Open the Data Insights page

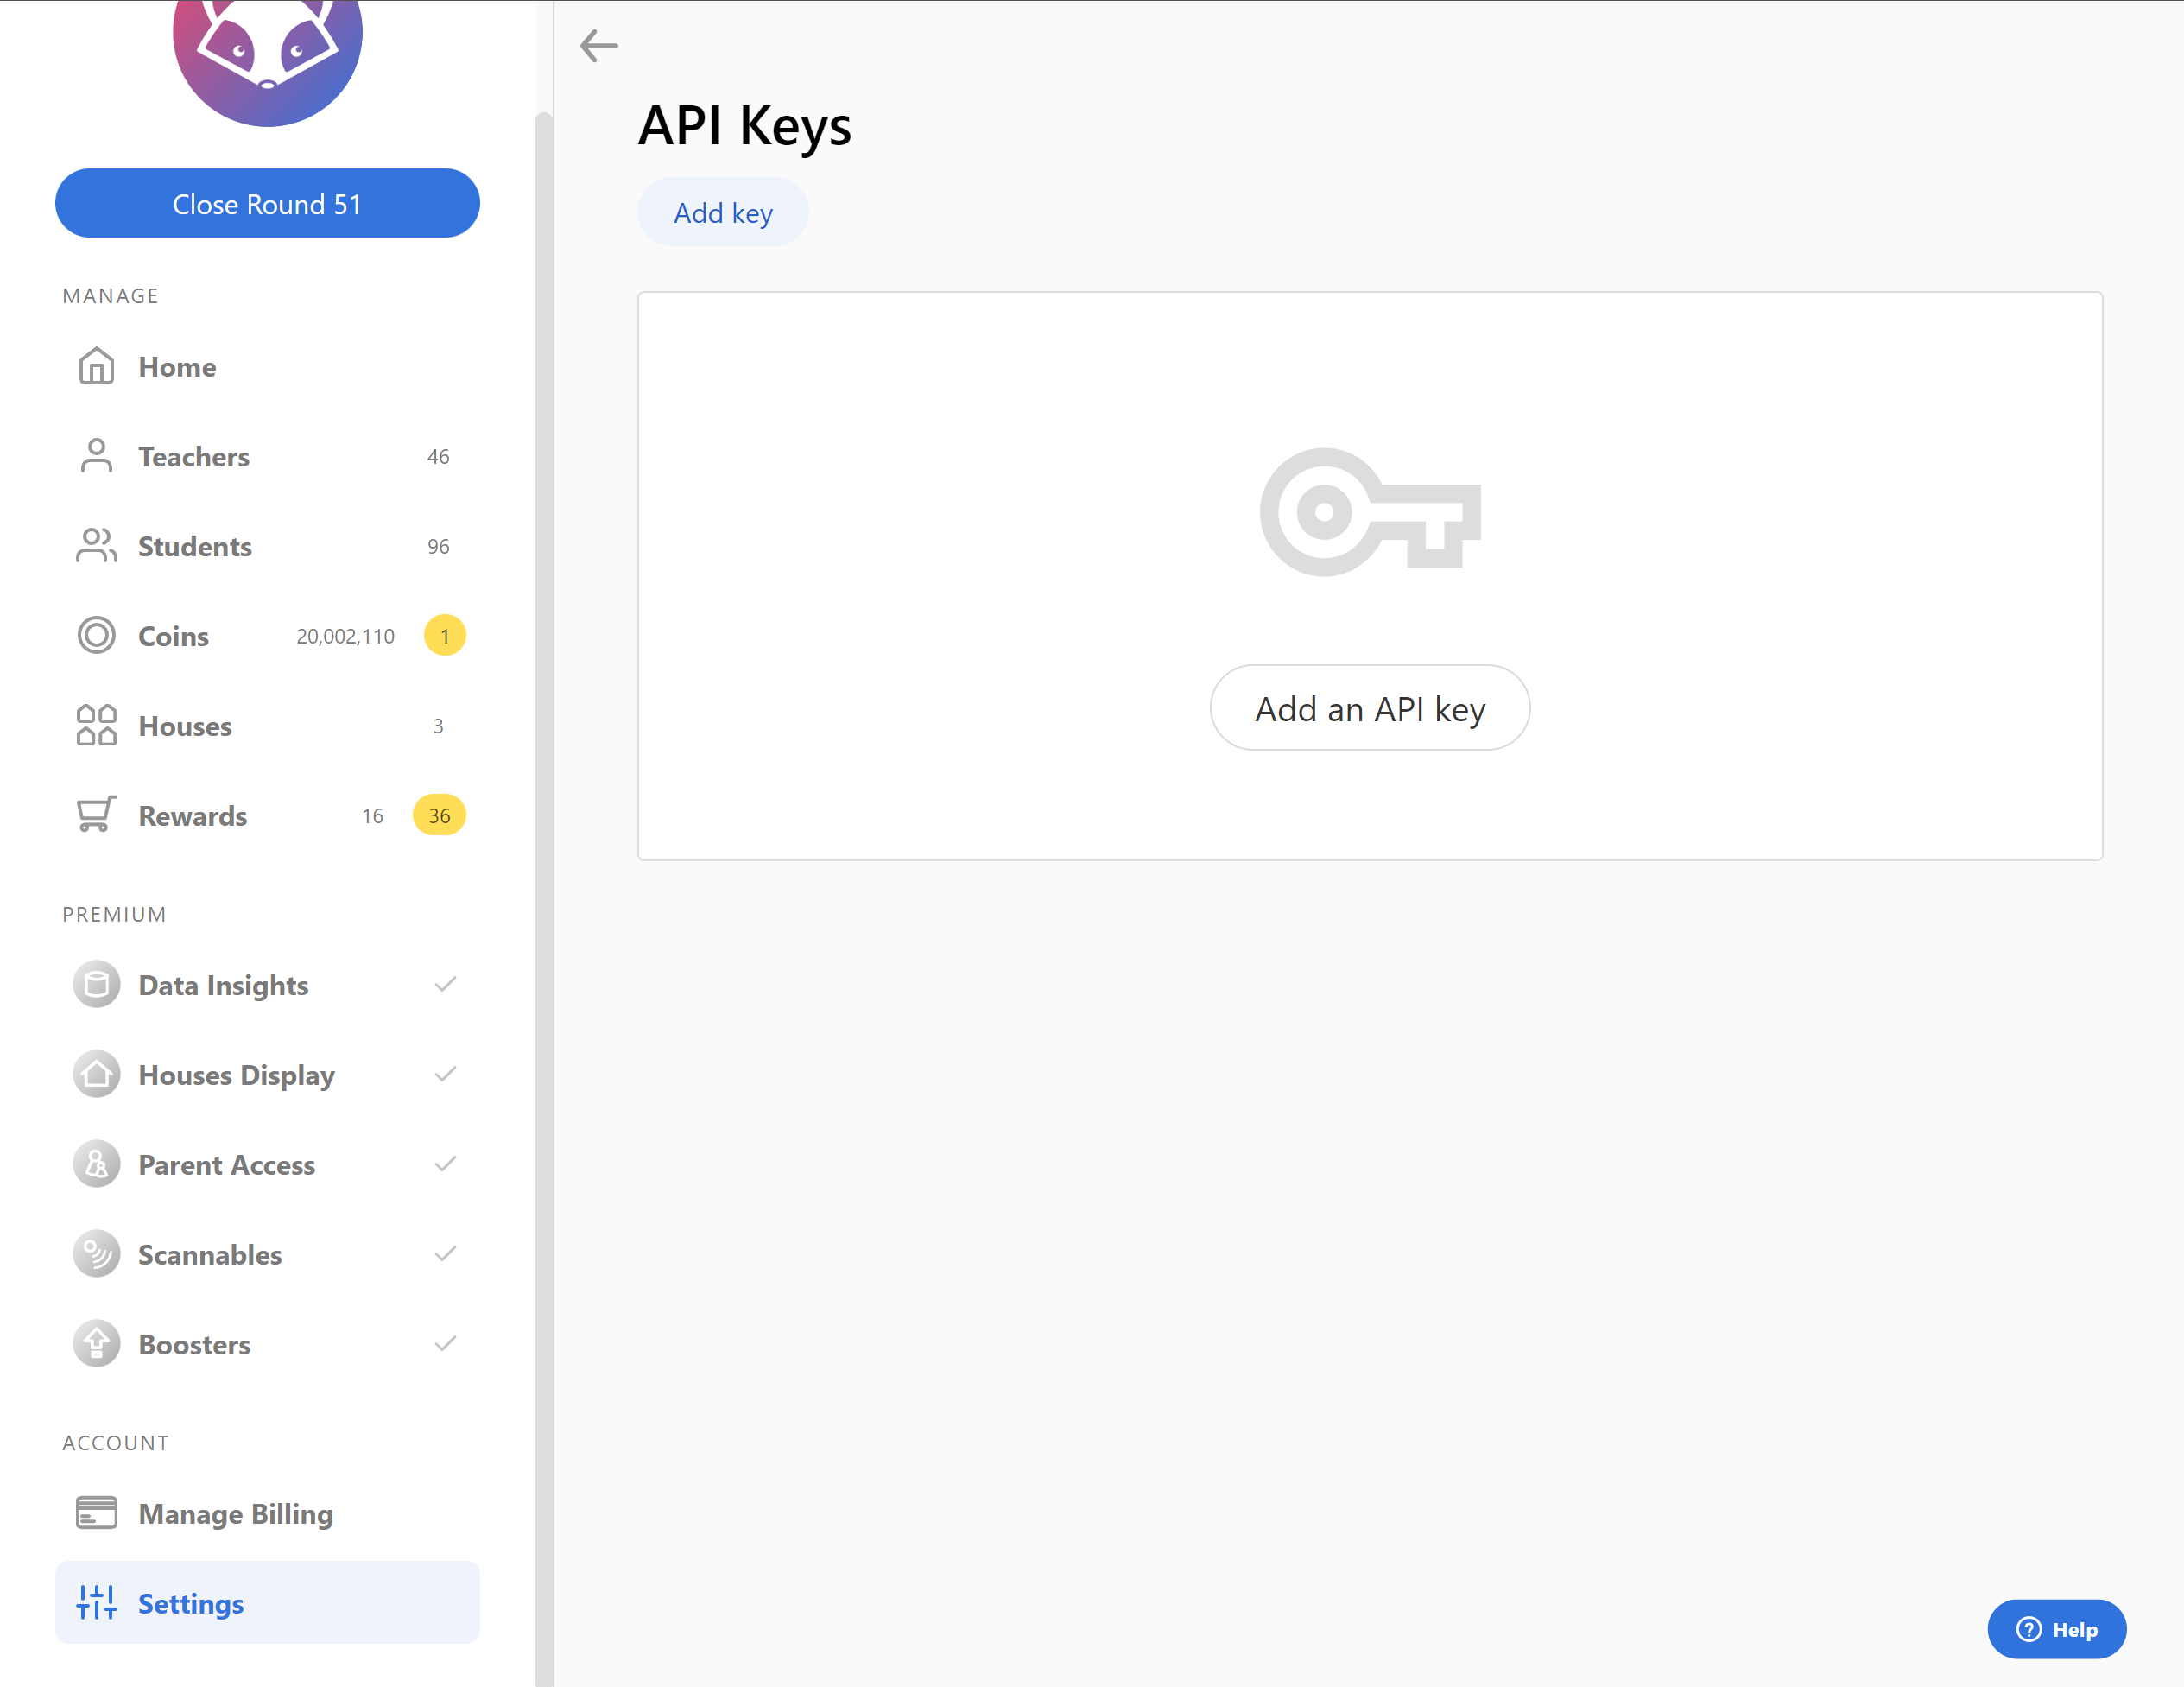(222, 984)
